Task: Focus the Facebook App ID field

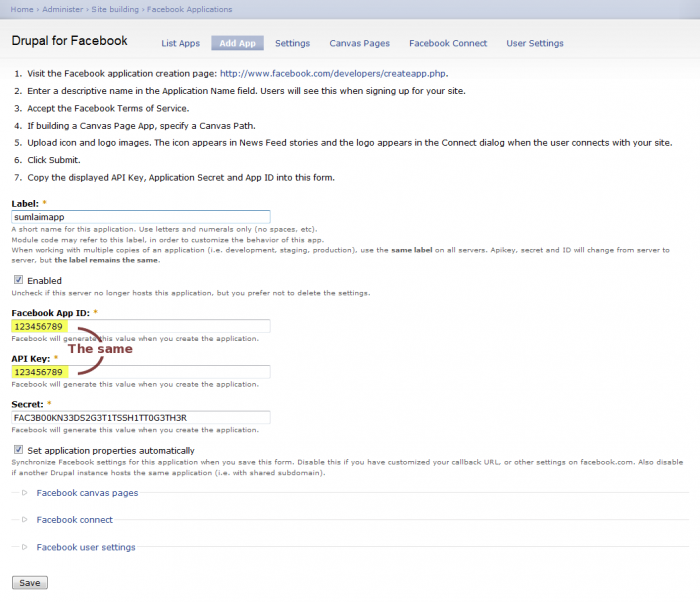Action: pyautogui.click(x=141, y=326)
